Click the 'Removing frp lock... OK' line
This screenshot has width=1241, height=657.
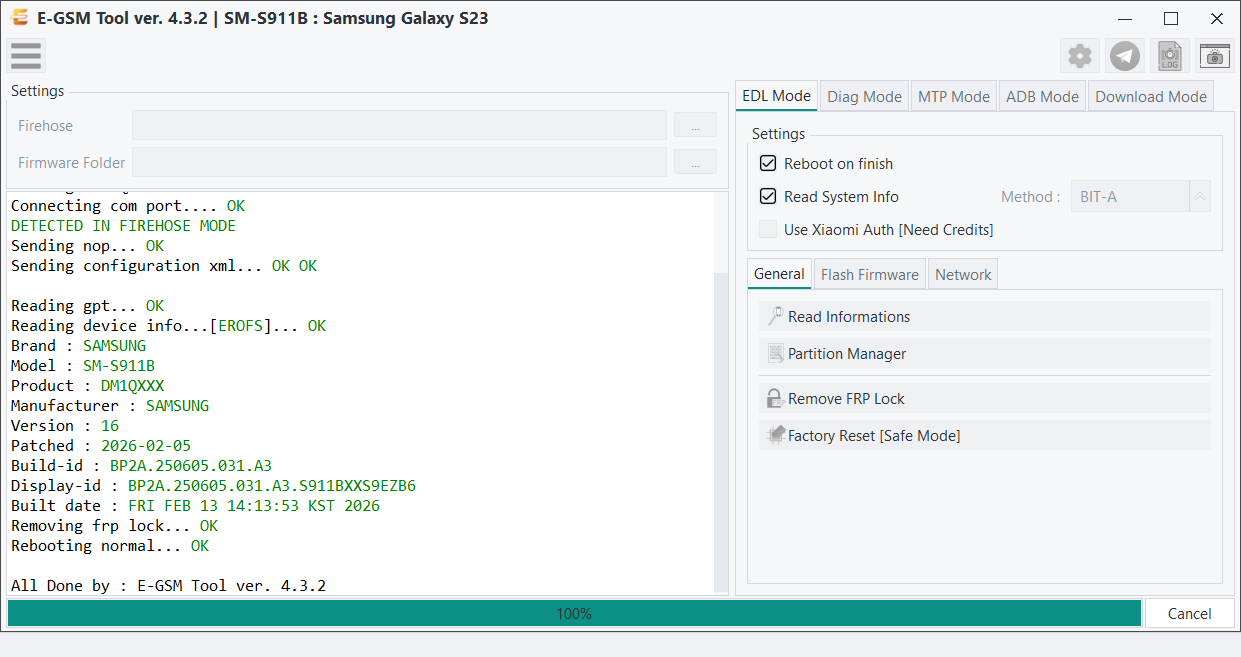point(114,526)
